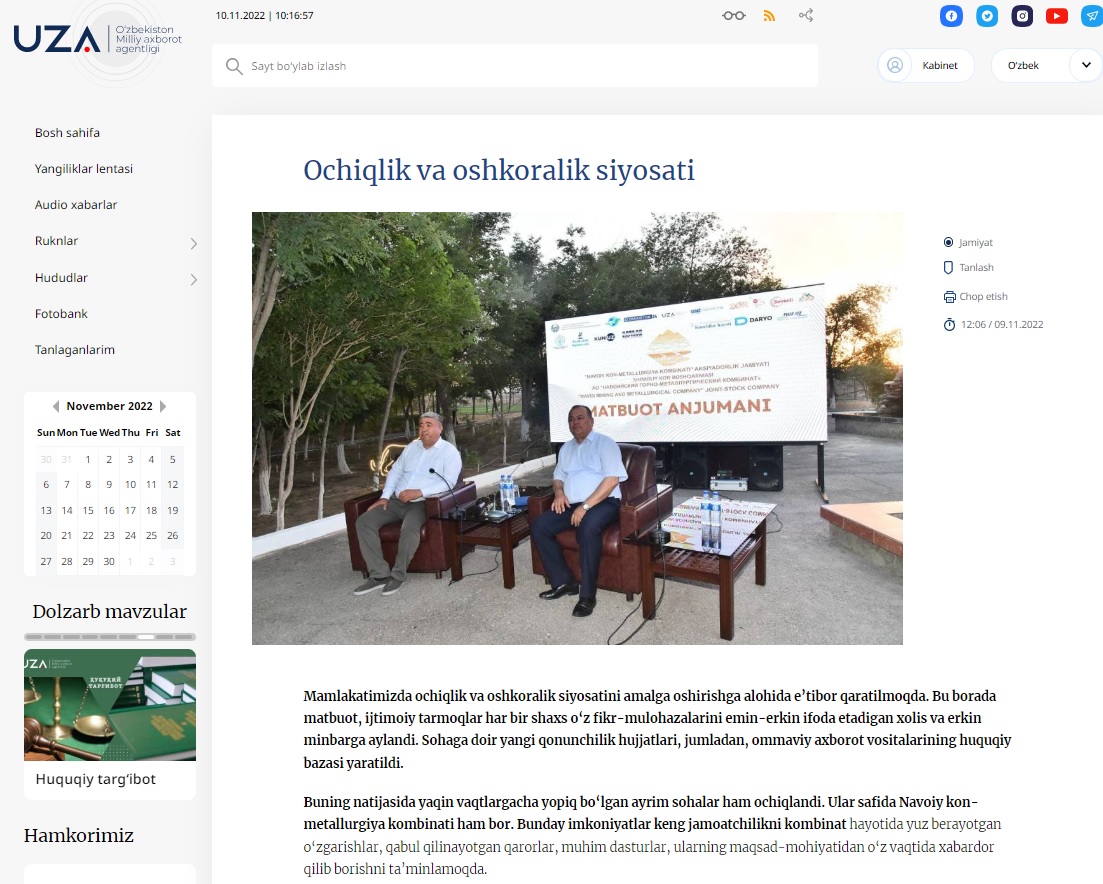Click the RSS feed icon
Screen dimensions: 1103x884
(769, 16)
